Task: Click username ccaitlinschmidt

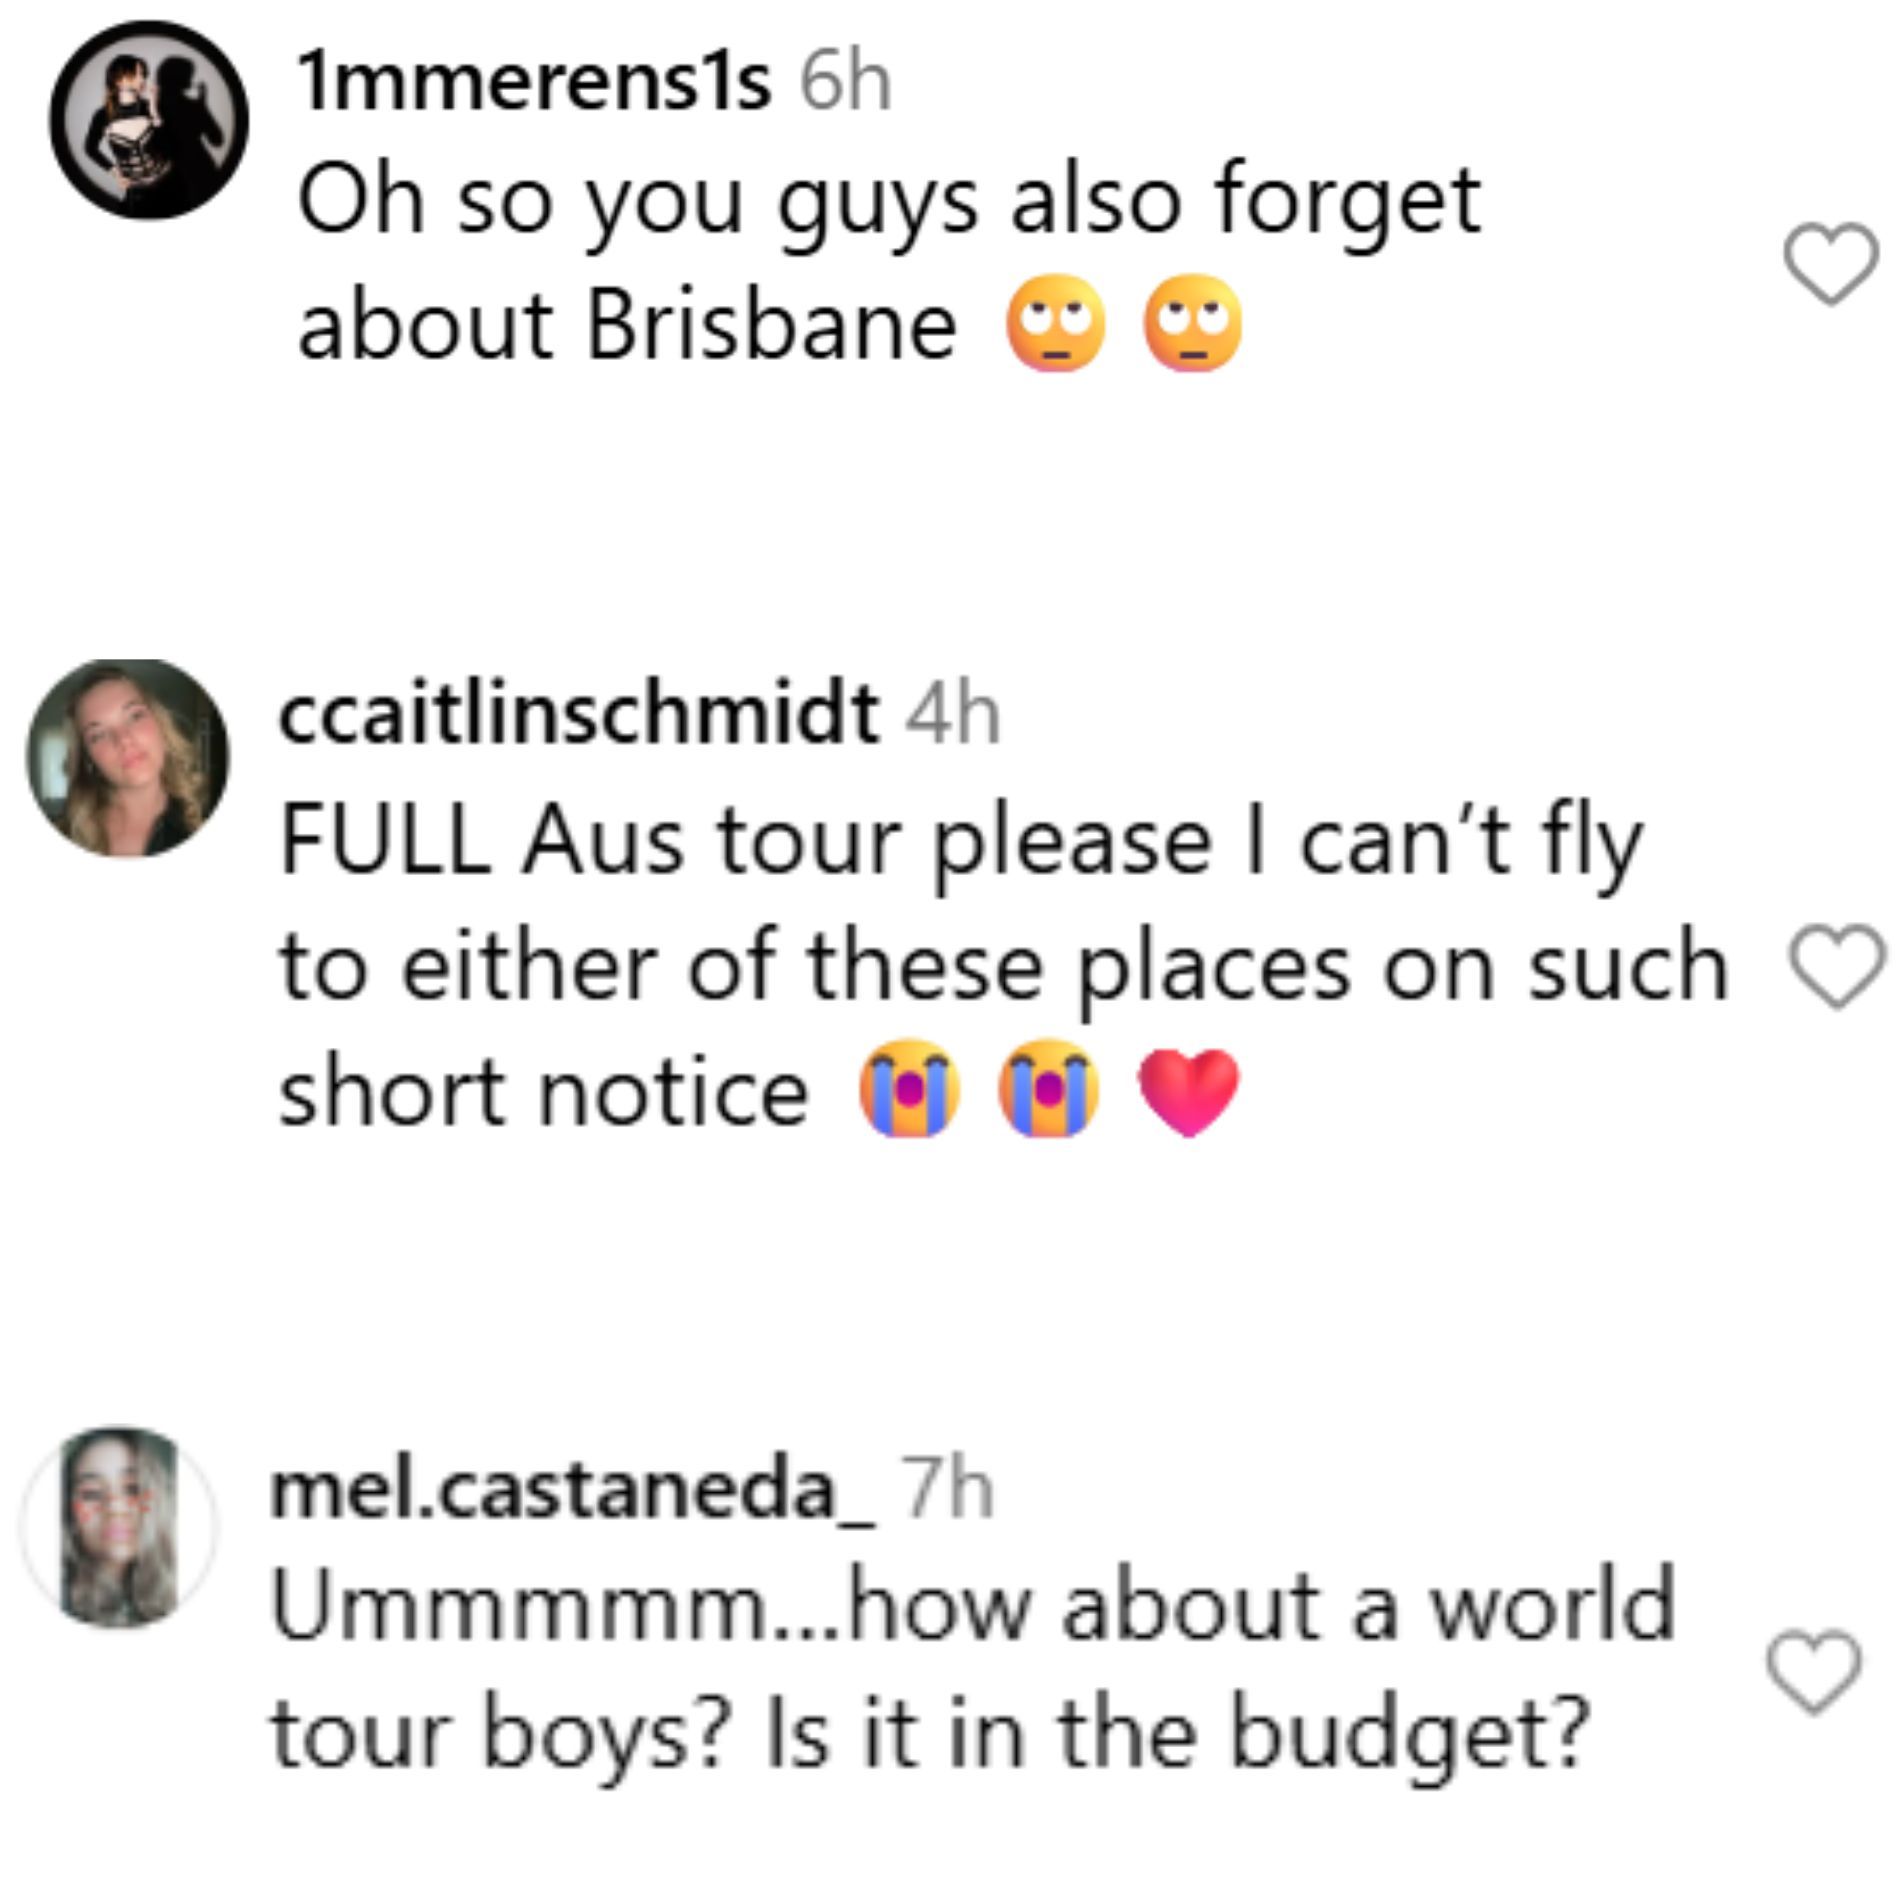Action: (578, 714)
